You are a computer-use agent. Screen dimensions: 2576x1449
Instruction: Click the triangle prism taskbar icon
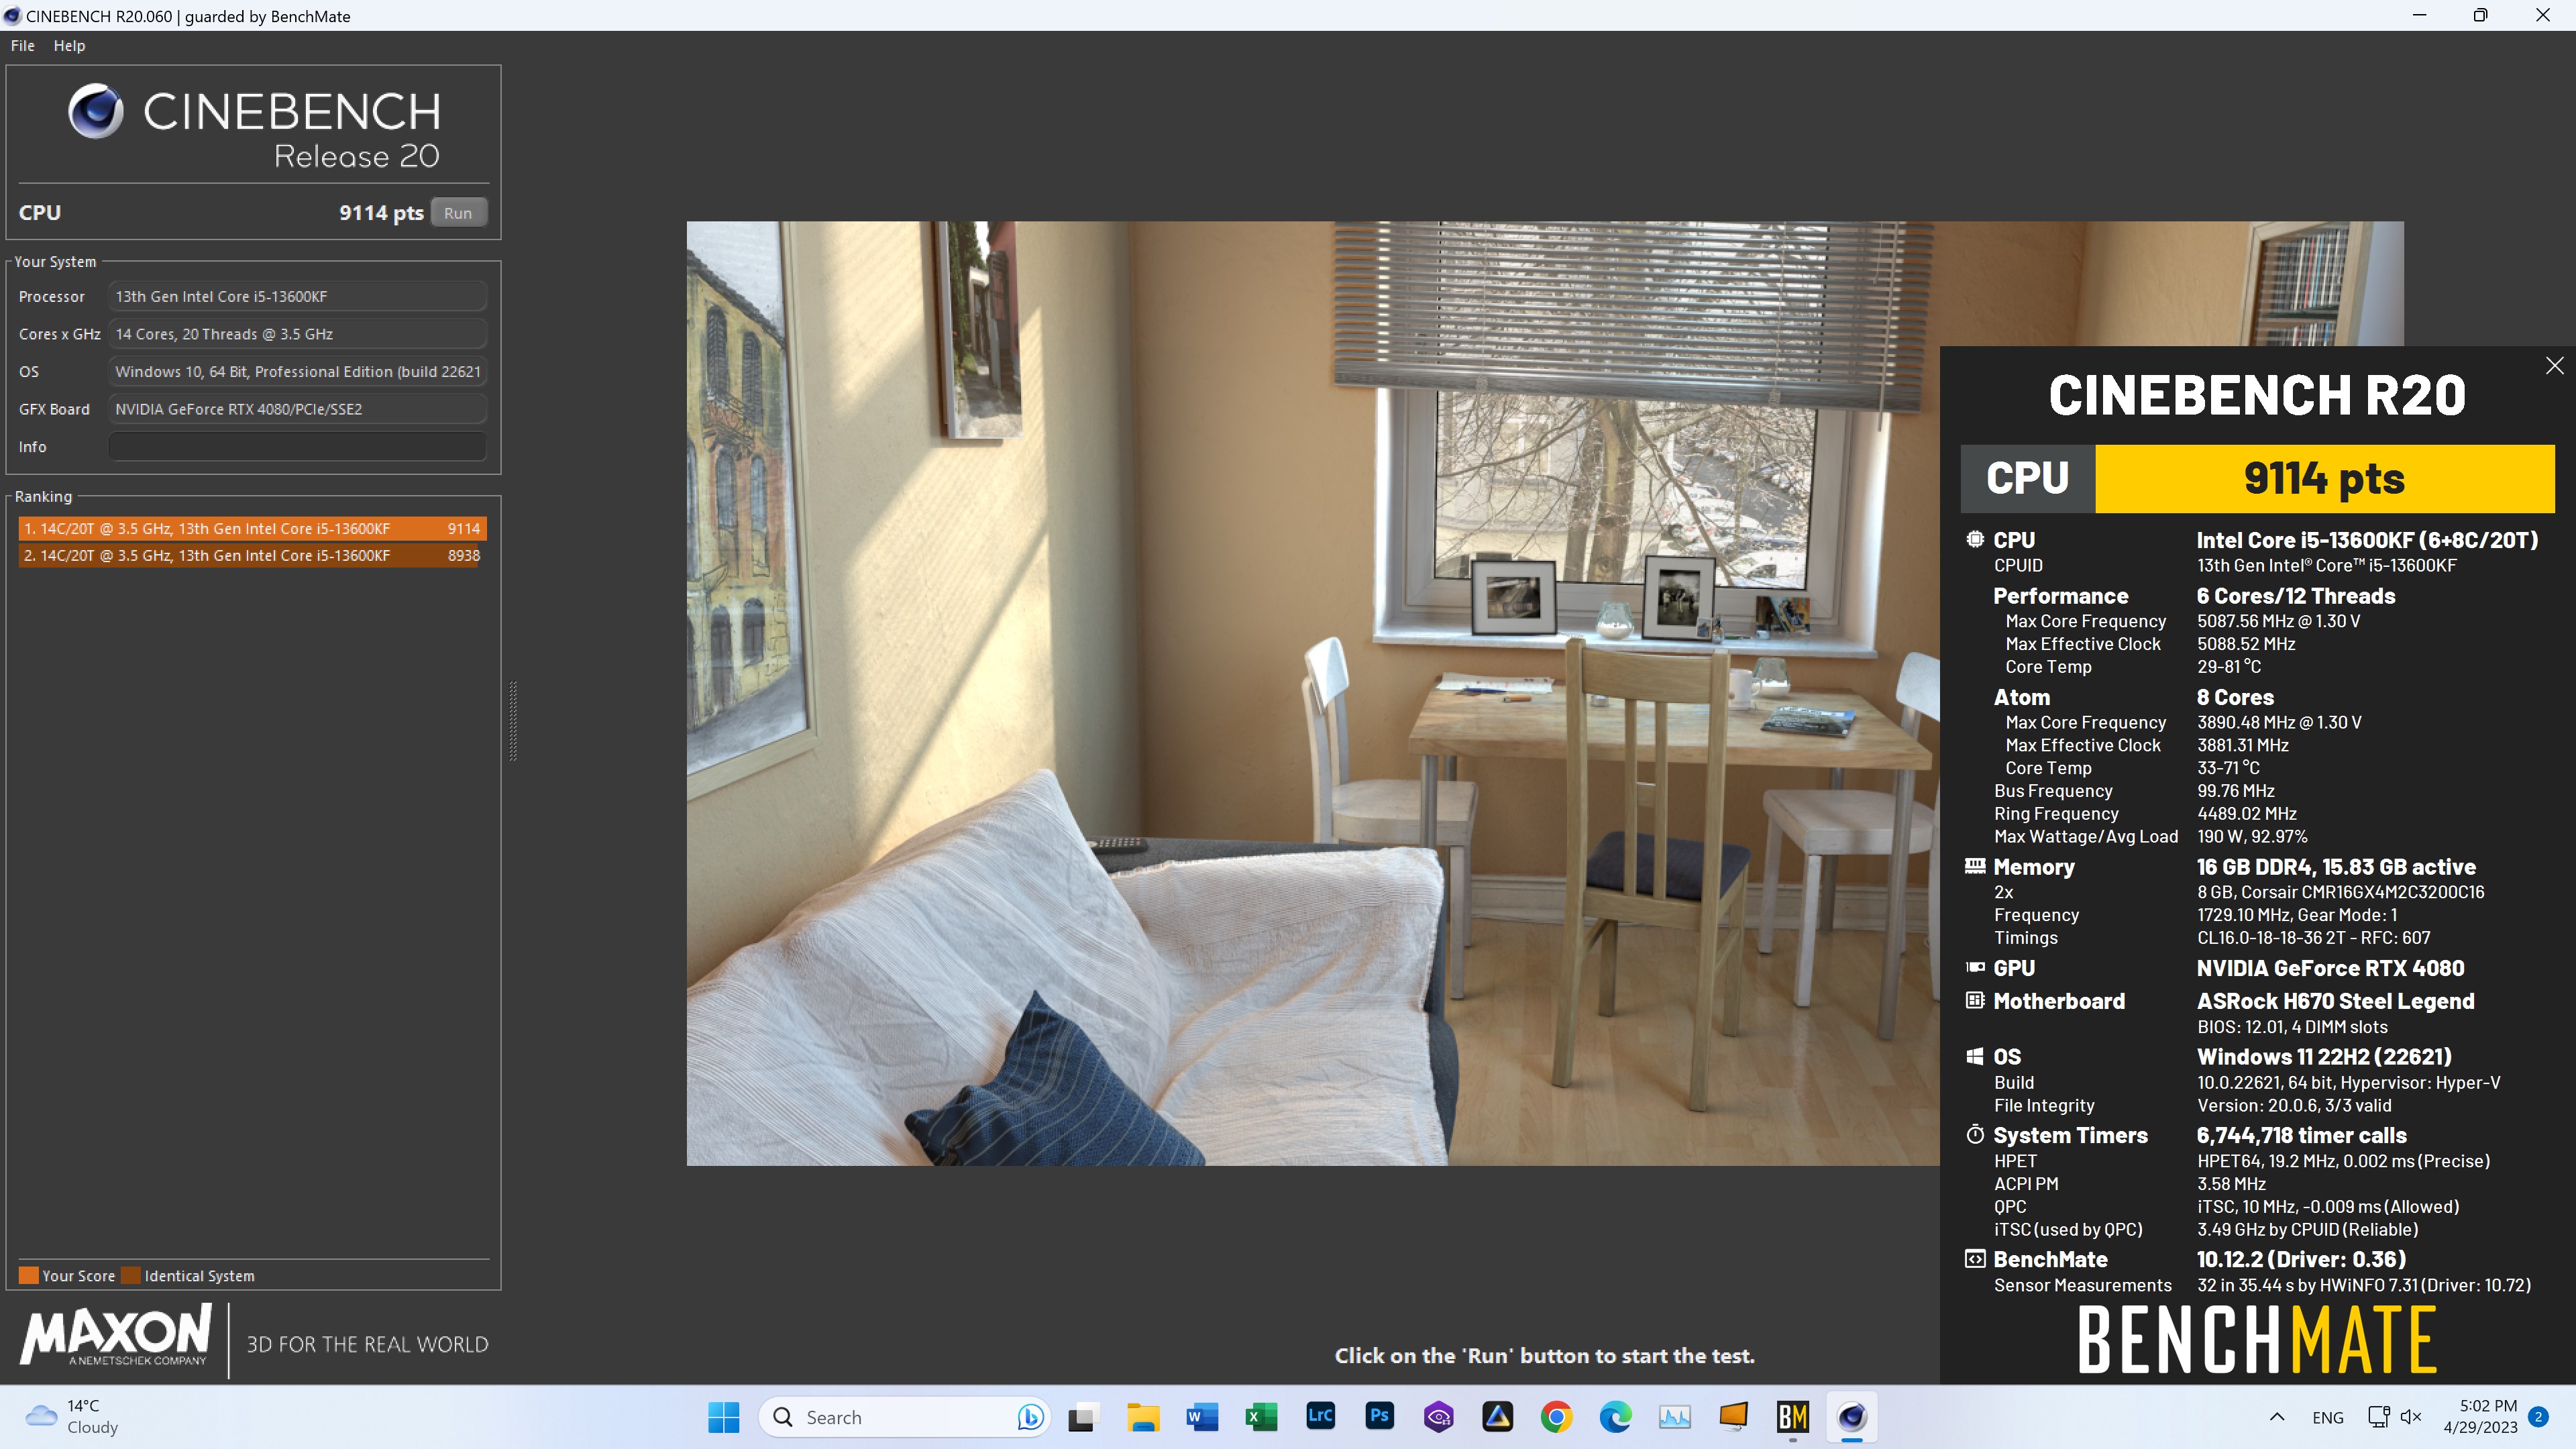(x=1497, y=1417)
